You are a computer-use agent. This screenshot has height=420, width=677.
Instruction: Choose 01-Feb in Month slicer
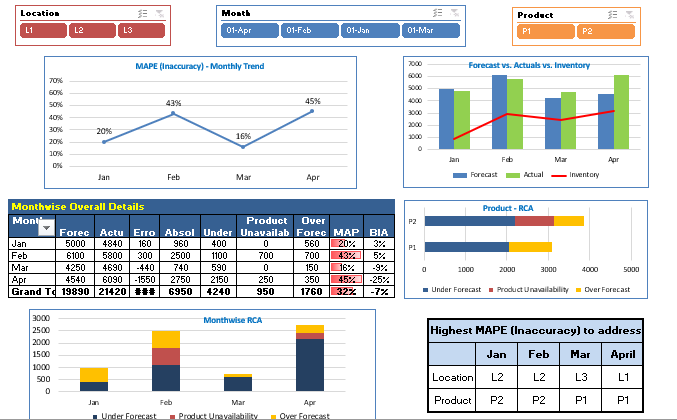tap(309, 30)
